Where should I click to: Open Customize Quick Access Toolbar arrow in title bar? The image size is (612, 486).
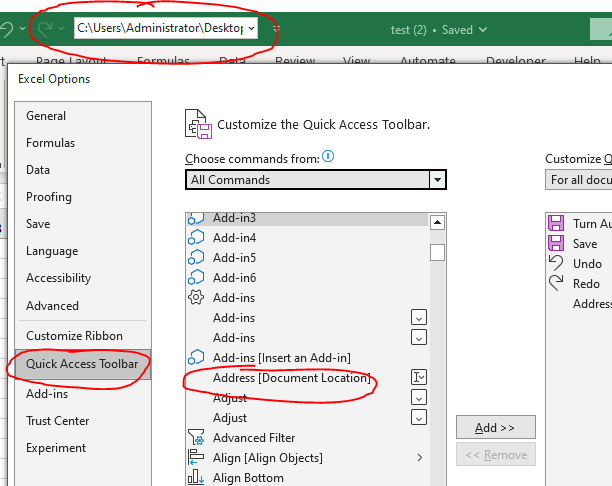pos(276,28)
